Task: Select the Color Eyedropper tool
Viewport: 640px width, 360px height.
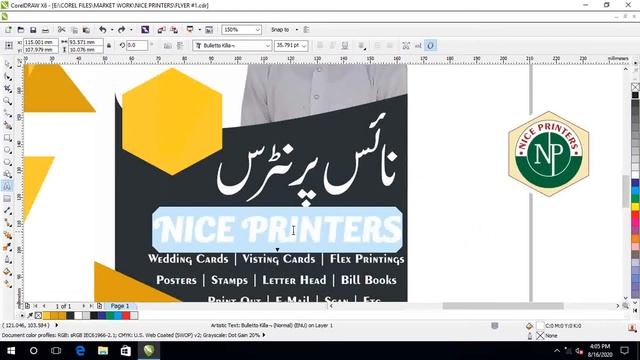Action: tap(7, 247)
